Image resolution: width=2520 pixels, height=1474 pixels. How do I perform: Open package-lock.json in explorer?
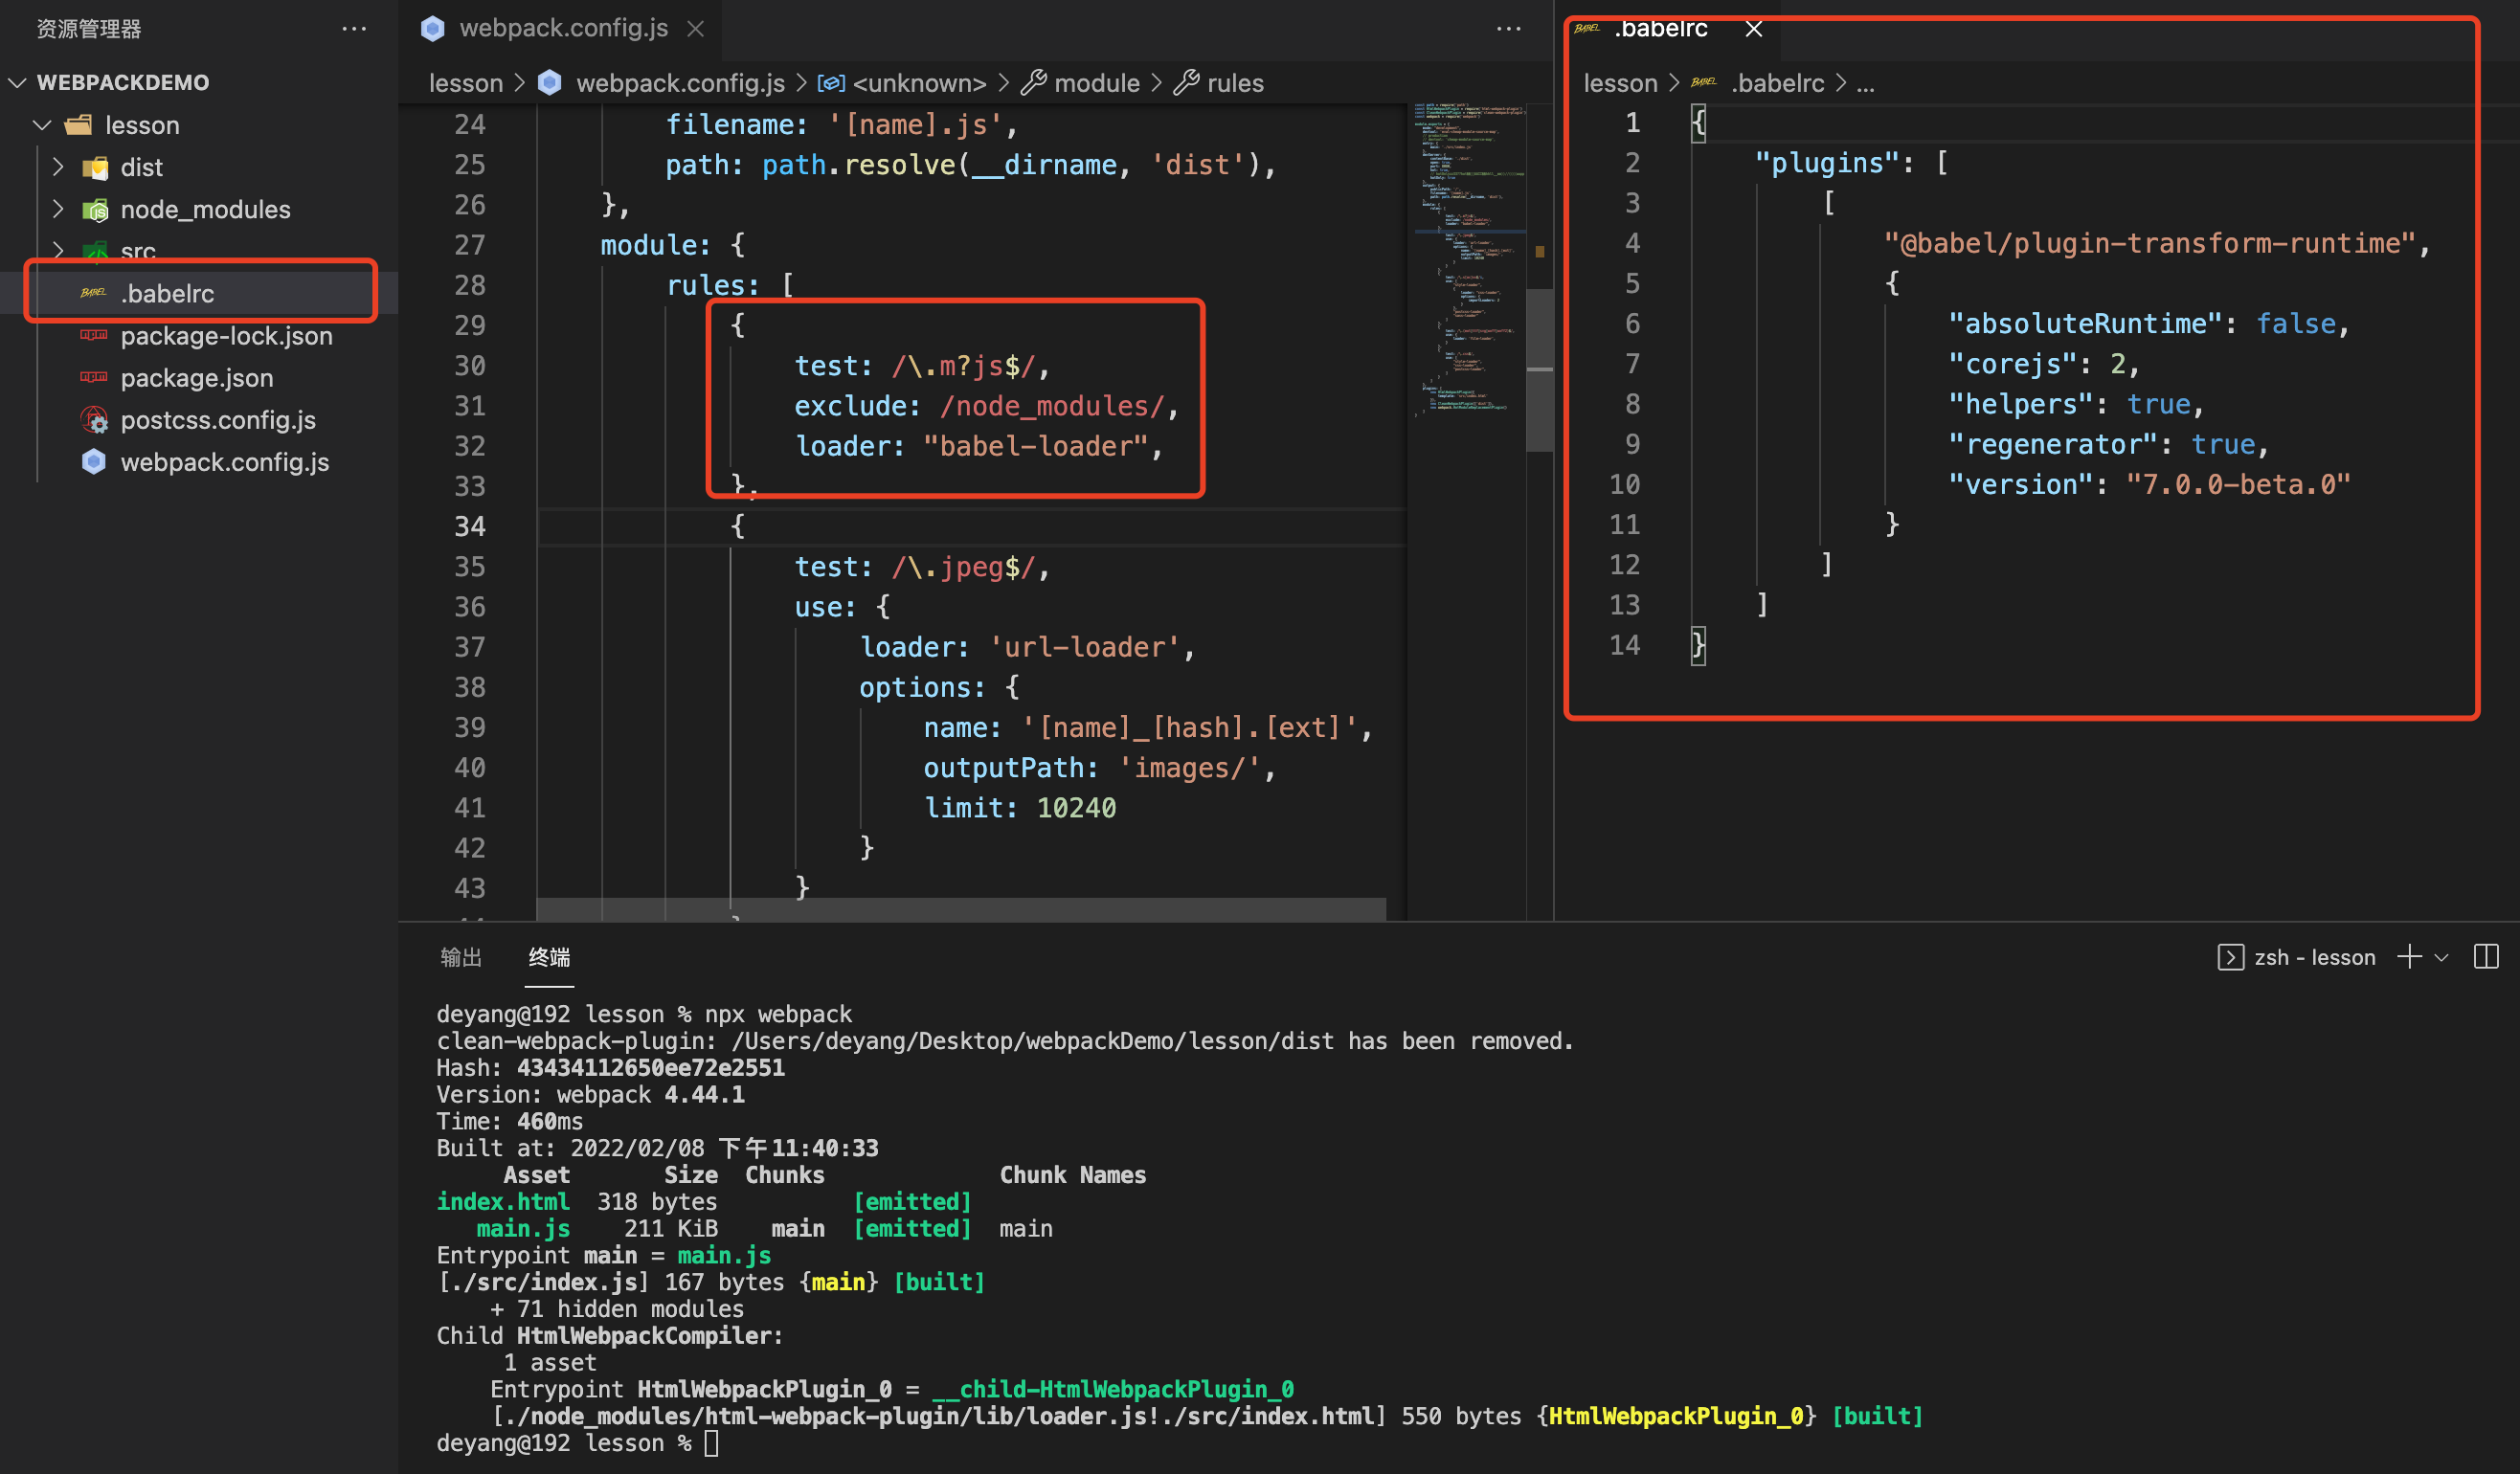coord(226,336)
